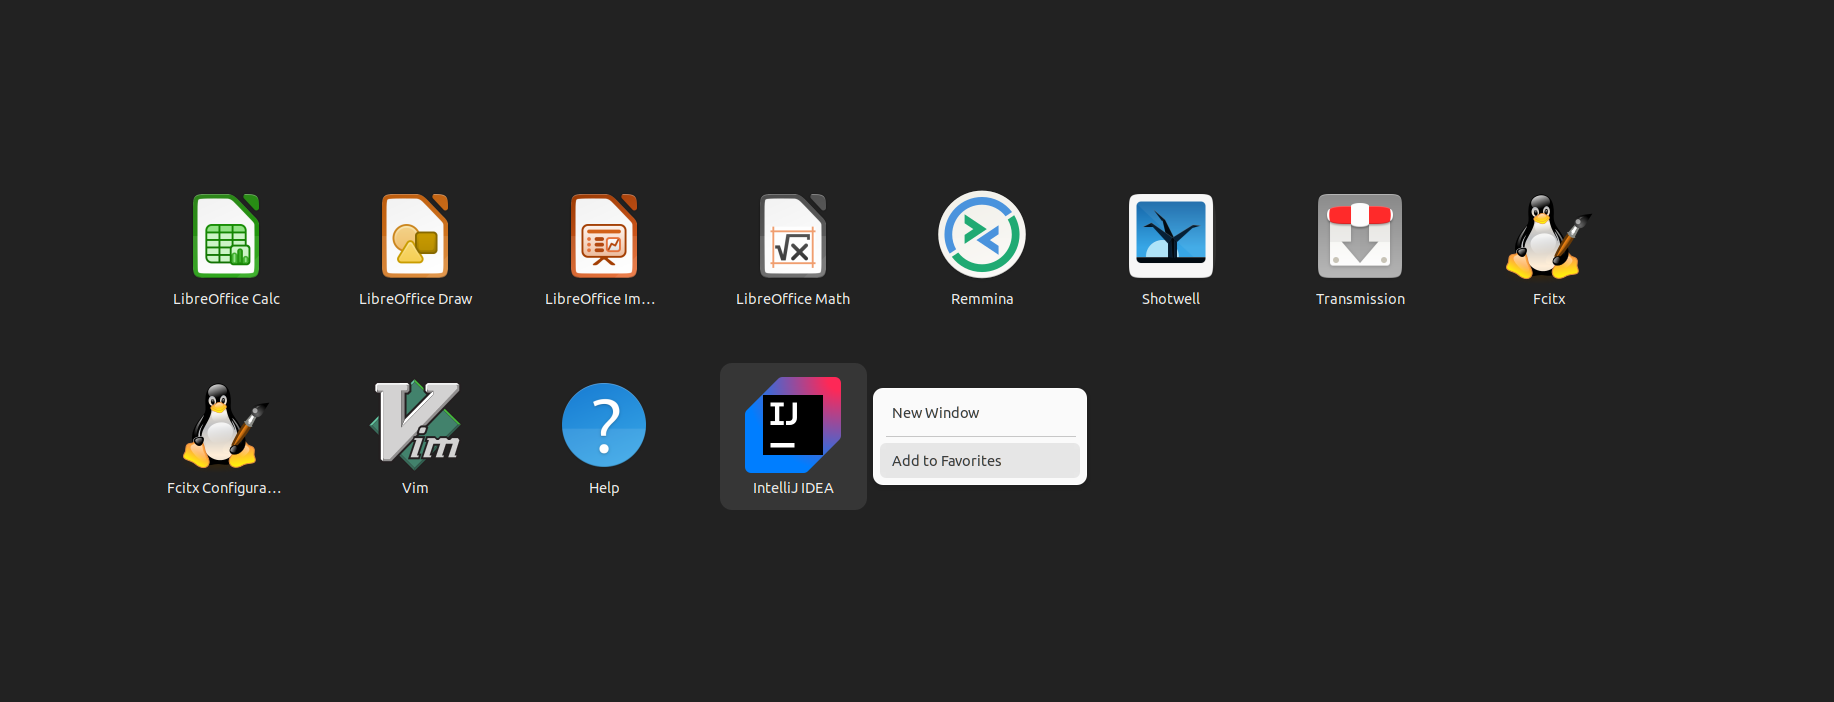Launch Shotwell photo manager icon
The image size is (1834, 702).
click(x=1171, y=235)
